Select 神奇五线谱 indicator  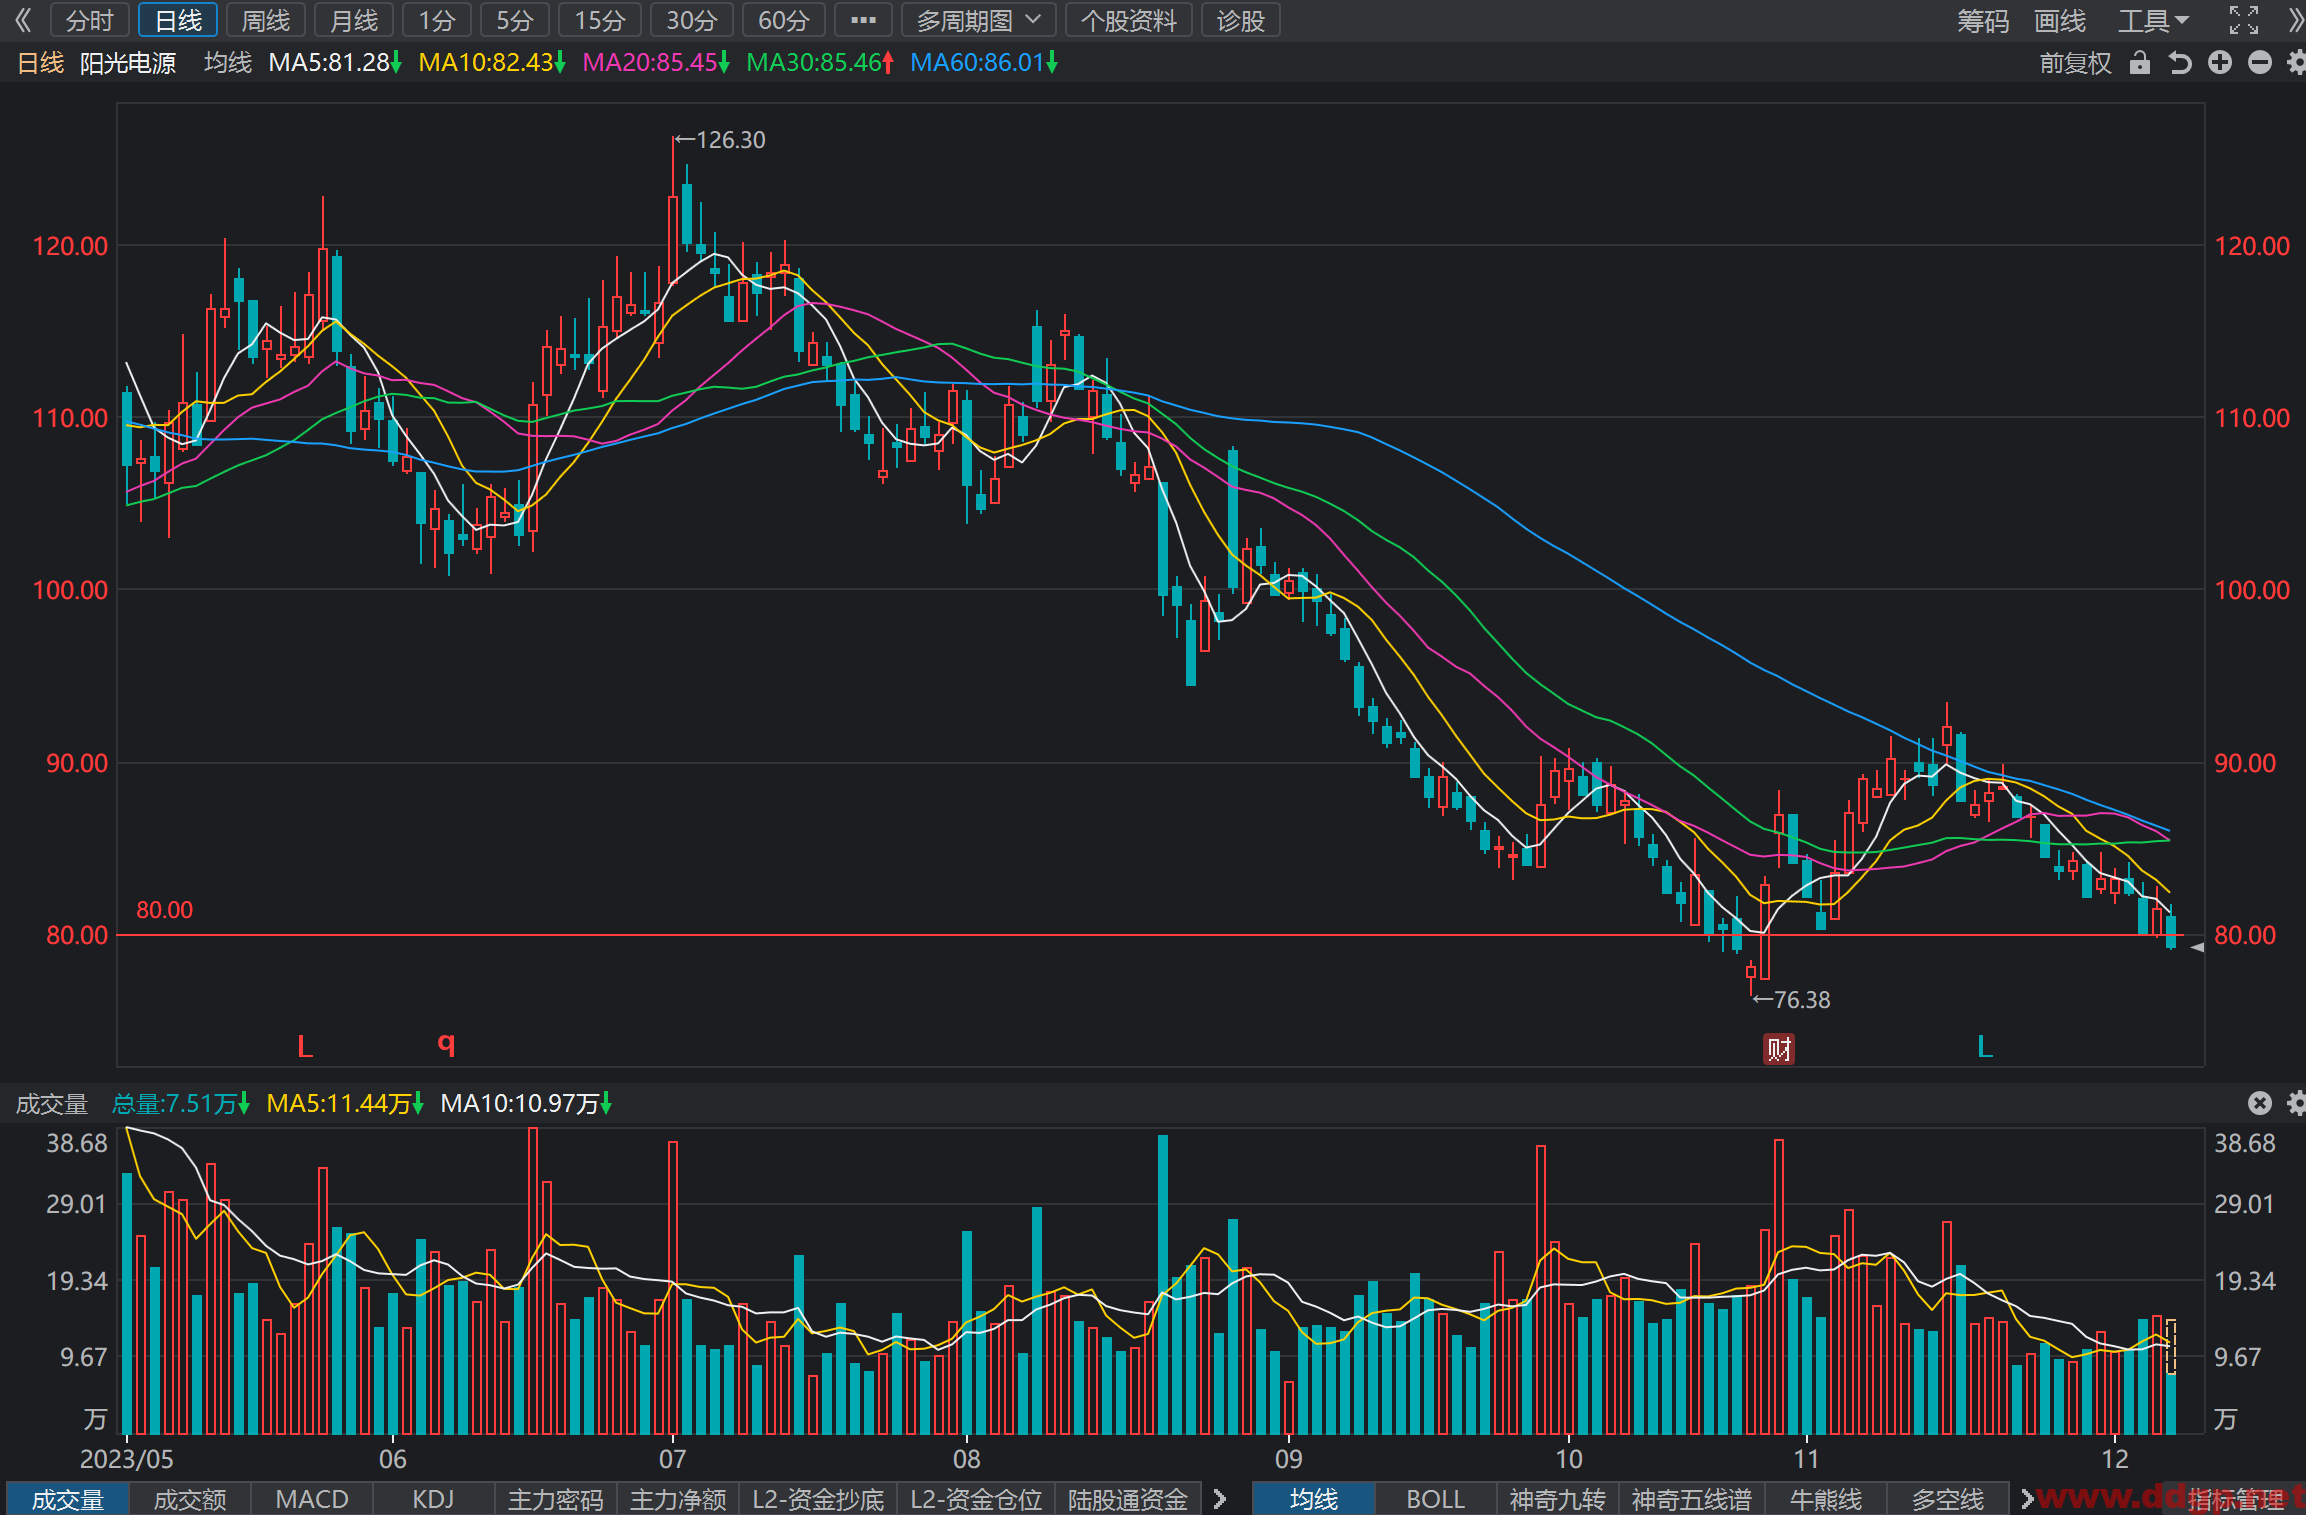click(x=1692, y=1499)
